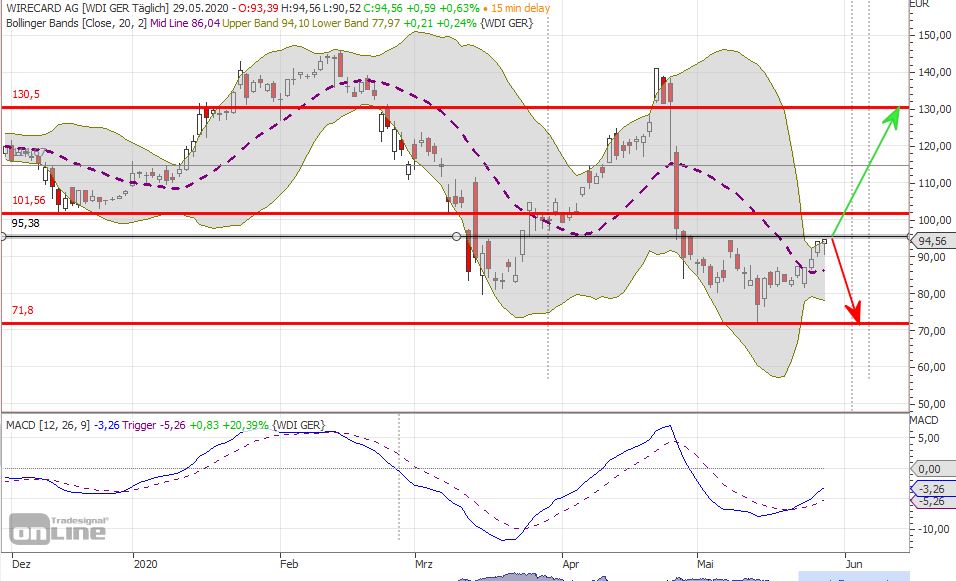Image resolution: width=956 pixels, height=581 pixels.
Task: Click the Upper Band 94,10 value
Action: 265,23
